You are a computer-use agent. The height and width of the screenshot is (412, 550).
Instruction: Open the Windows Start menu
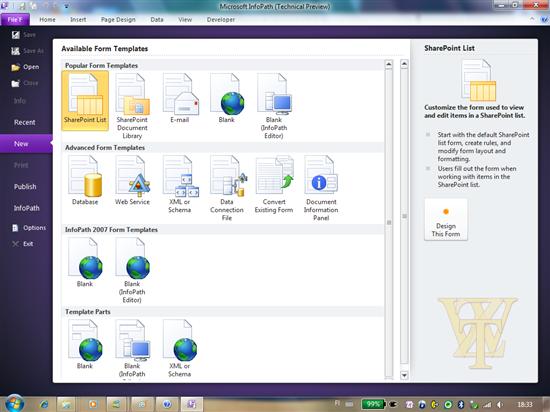pos(14,403)
